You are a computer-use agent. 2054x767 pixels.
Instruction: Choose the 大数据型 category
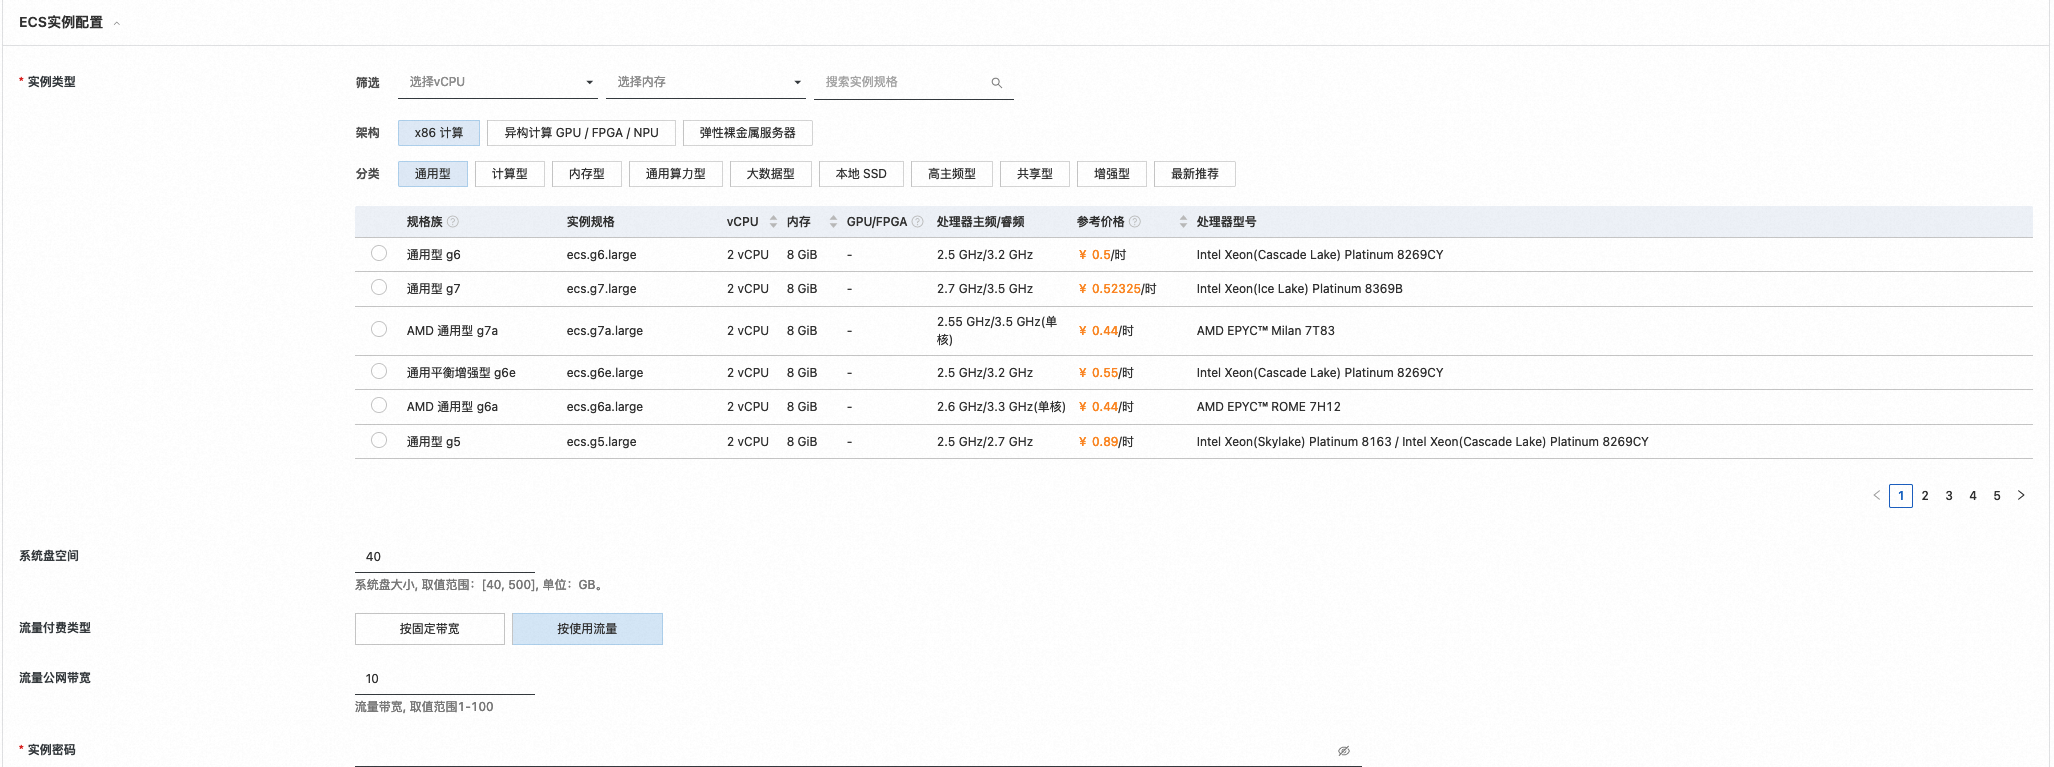(771, 174)
